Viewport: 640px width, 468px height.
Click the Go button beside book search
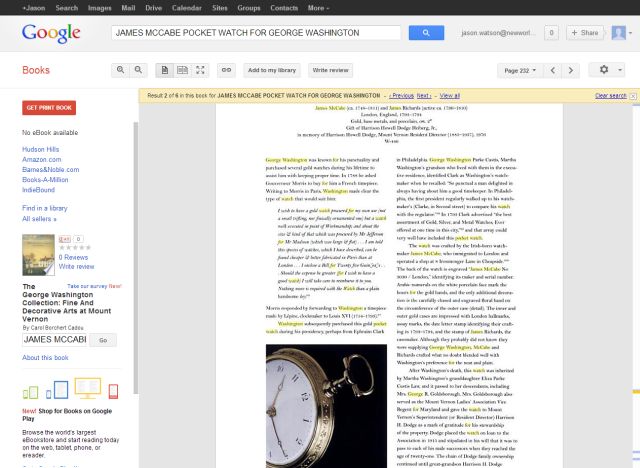coord(103,340)
